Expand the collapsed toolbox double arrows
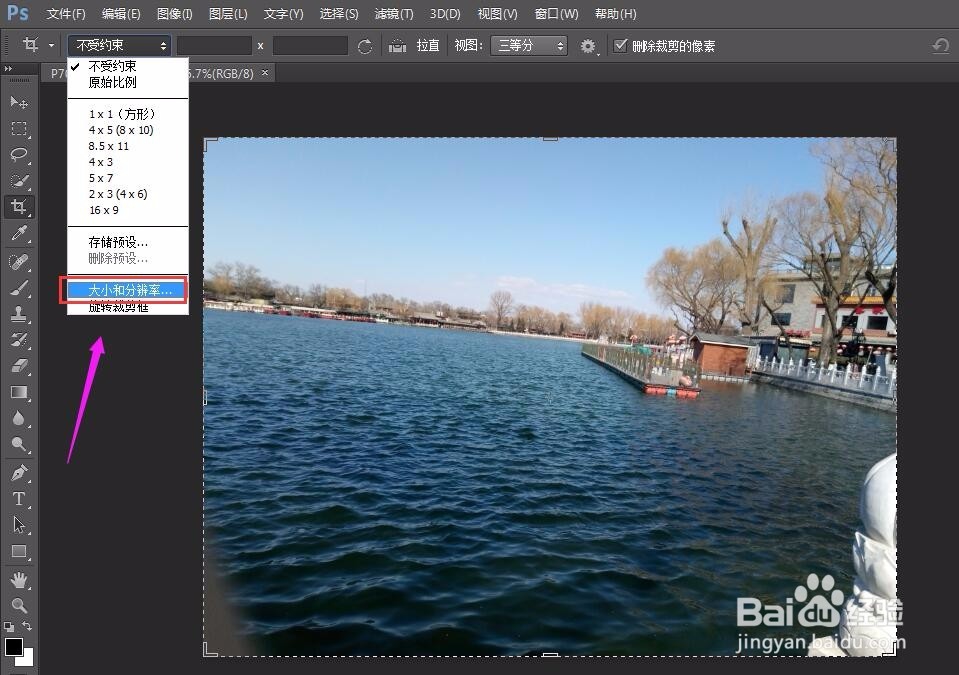This screenshot has width=959, height=675. 8,68
